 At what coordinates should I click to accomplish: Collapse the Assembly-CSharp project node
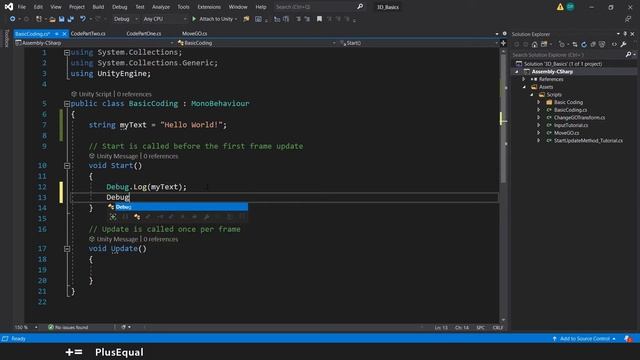click(x=517, y=72)
